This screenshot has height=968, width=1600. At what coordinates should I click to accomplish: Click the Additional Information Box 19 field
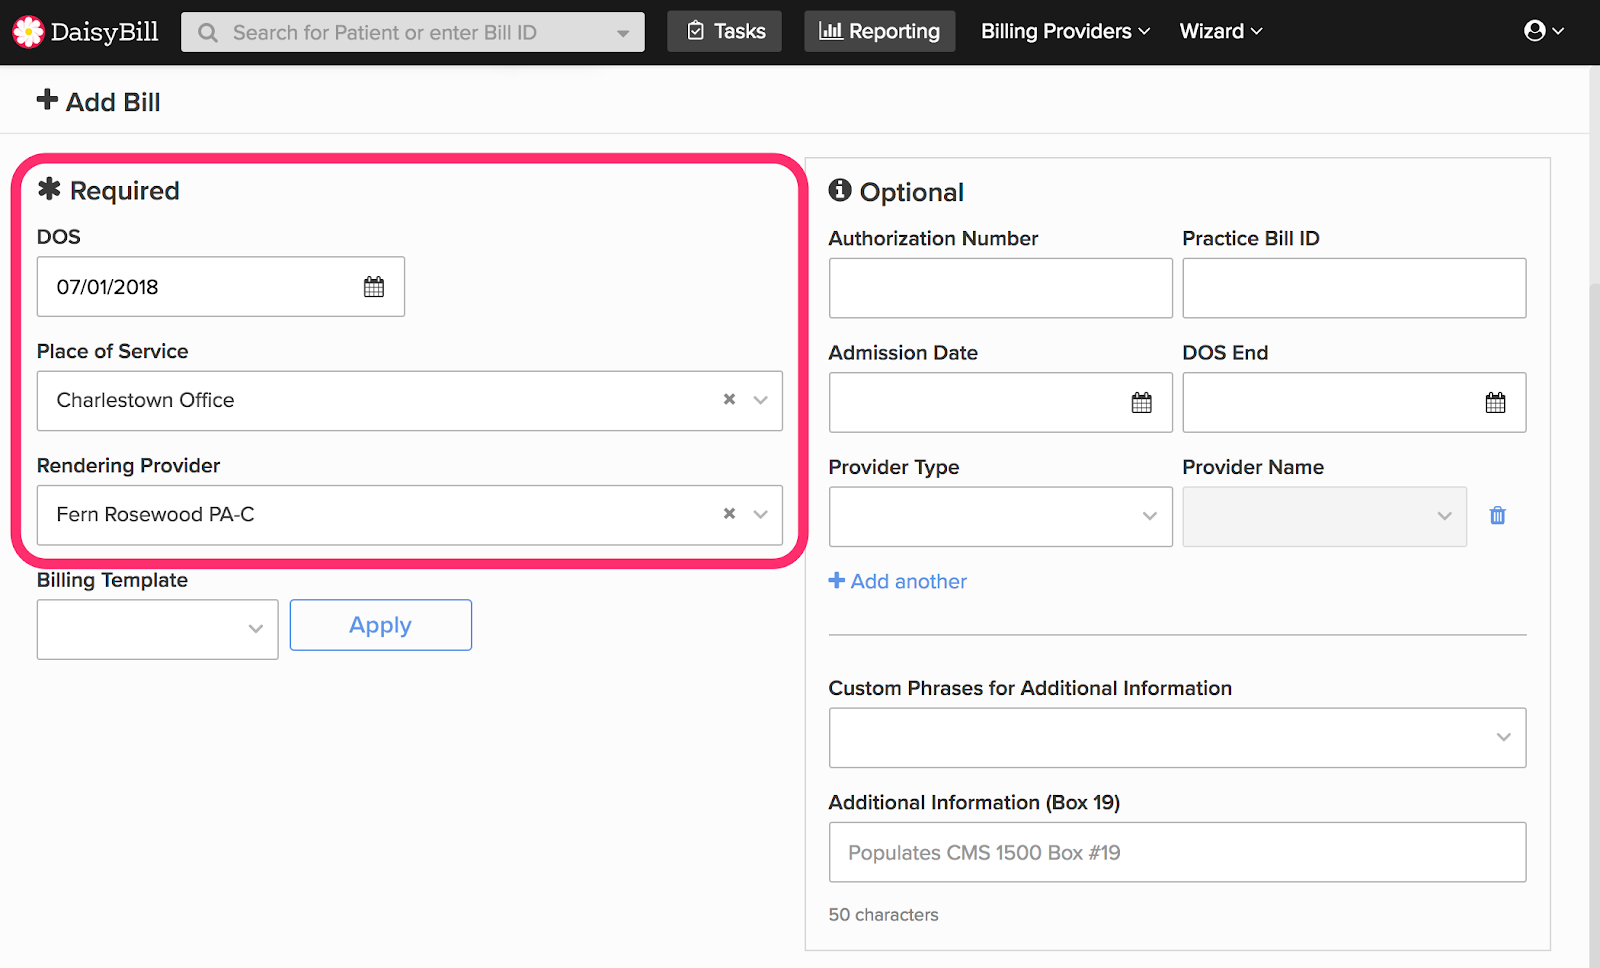[x=1177, y=852]
